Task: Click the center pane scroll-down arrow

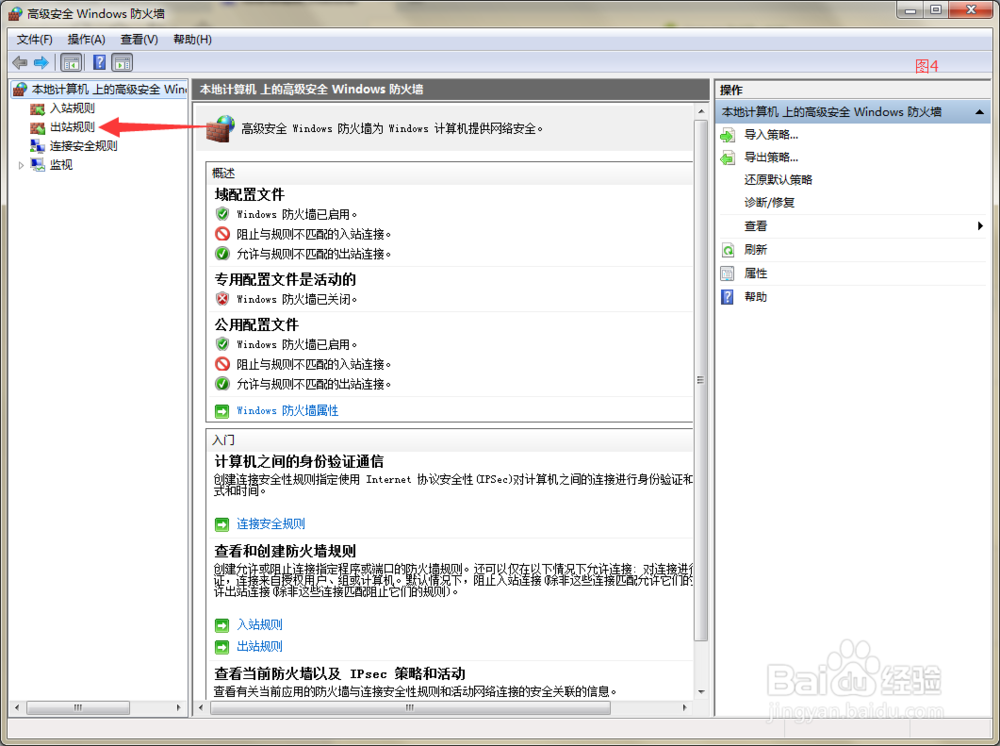Action: pos(701,692)
